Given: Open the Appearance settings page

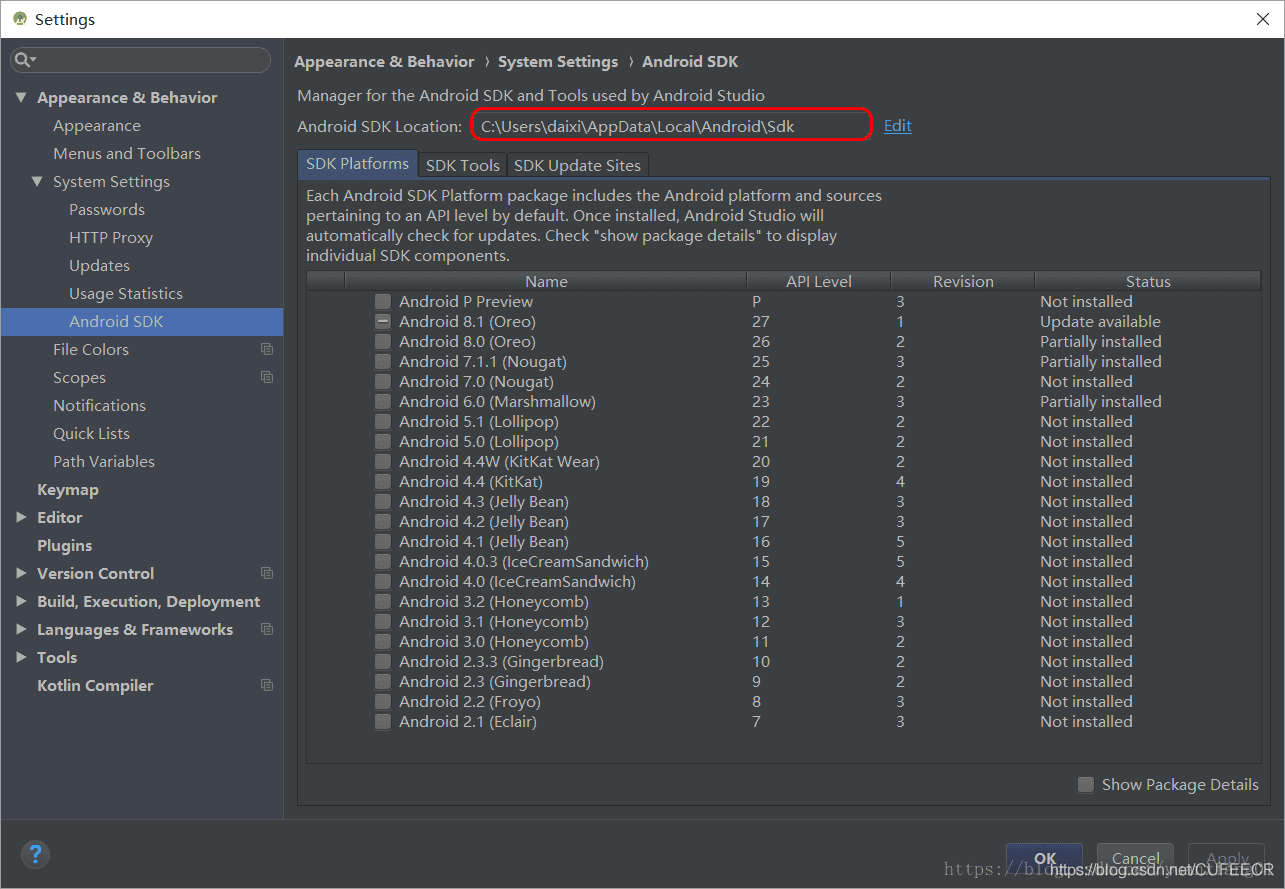Looking at the screenshot, I should 97,125.
